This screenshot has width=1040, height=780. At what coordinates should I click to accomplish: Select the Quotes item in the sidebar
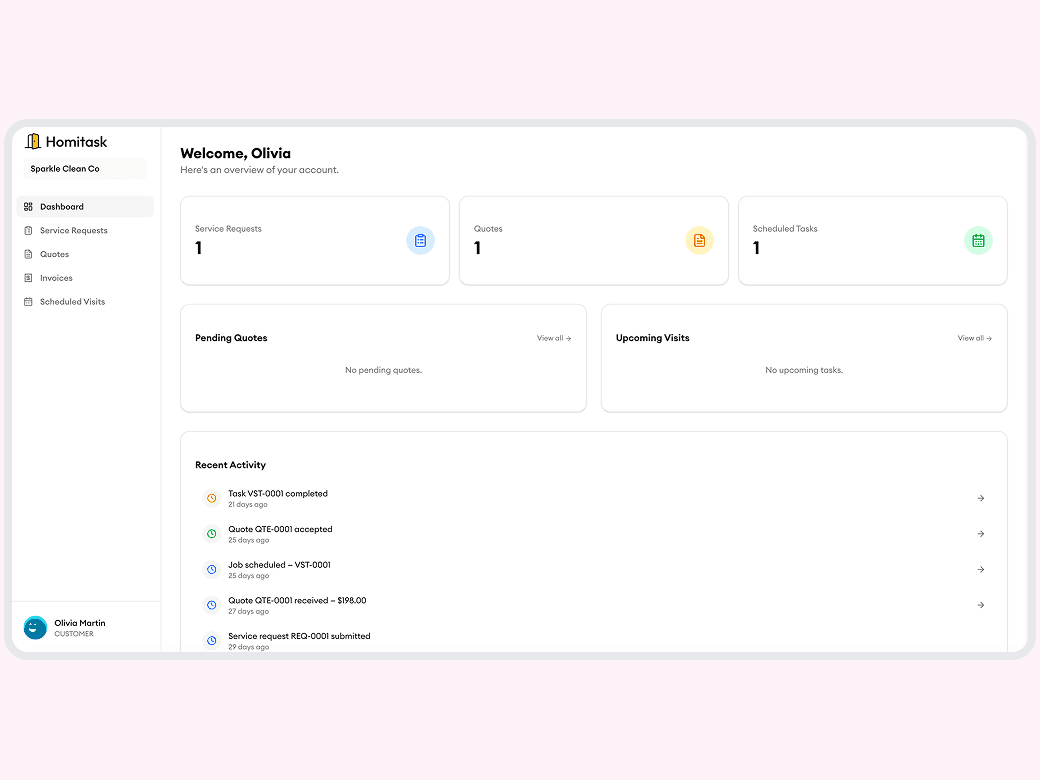click(x=54, y=255)
